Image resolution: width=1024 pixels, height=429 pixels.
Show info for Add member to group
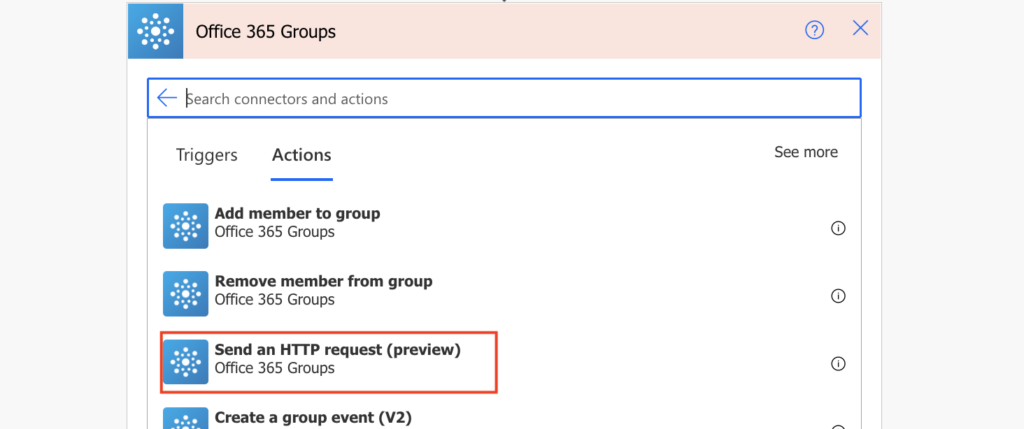(x=838, y=228)
